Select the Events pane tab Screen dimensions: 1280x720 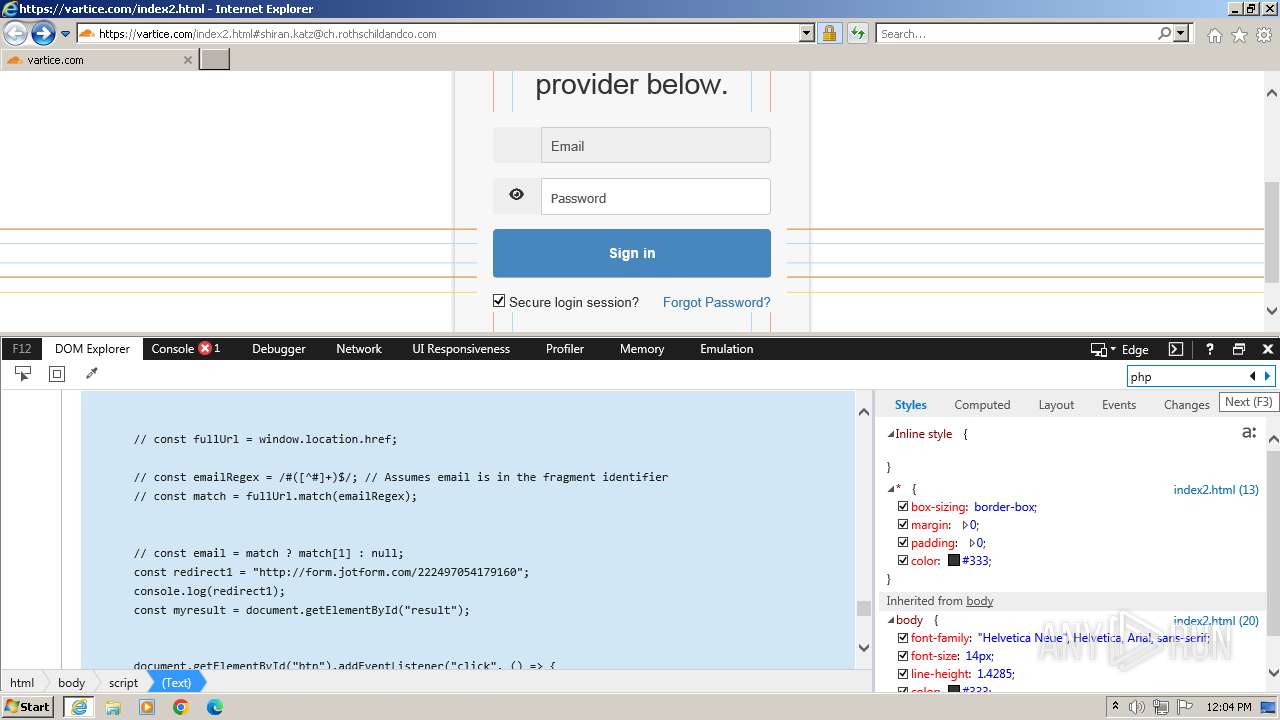click(1119, 405)
